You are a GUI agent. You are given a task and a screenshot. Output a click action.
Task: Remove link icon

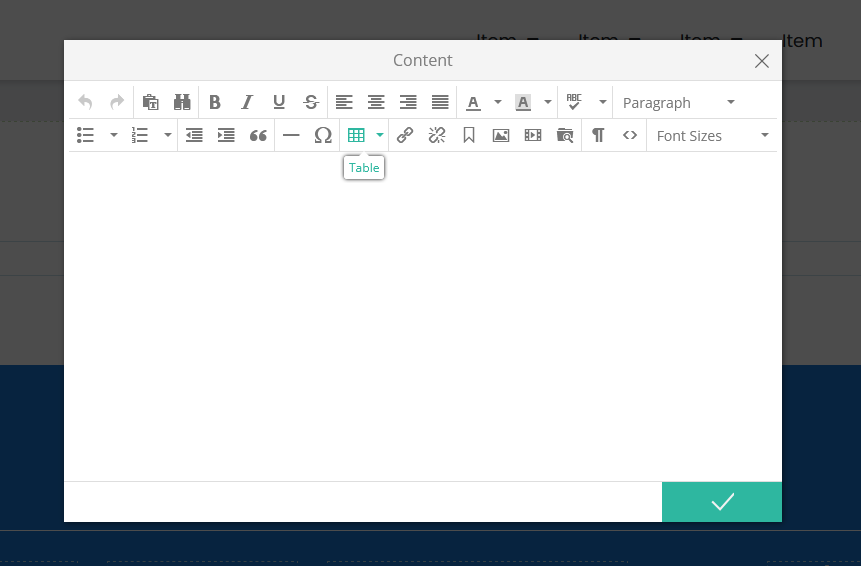[x=437, y=135]
